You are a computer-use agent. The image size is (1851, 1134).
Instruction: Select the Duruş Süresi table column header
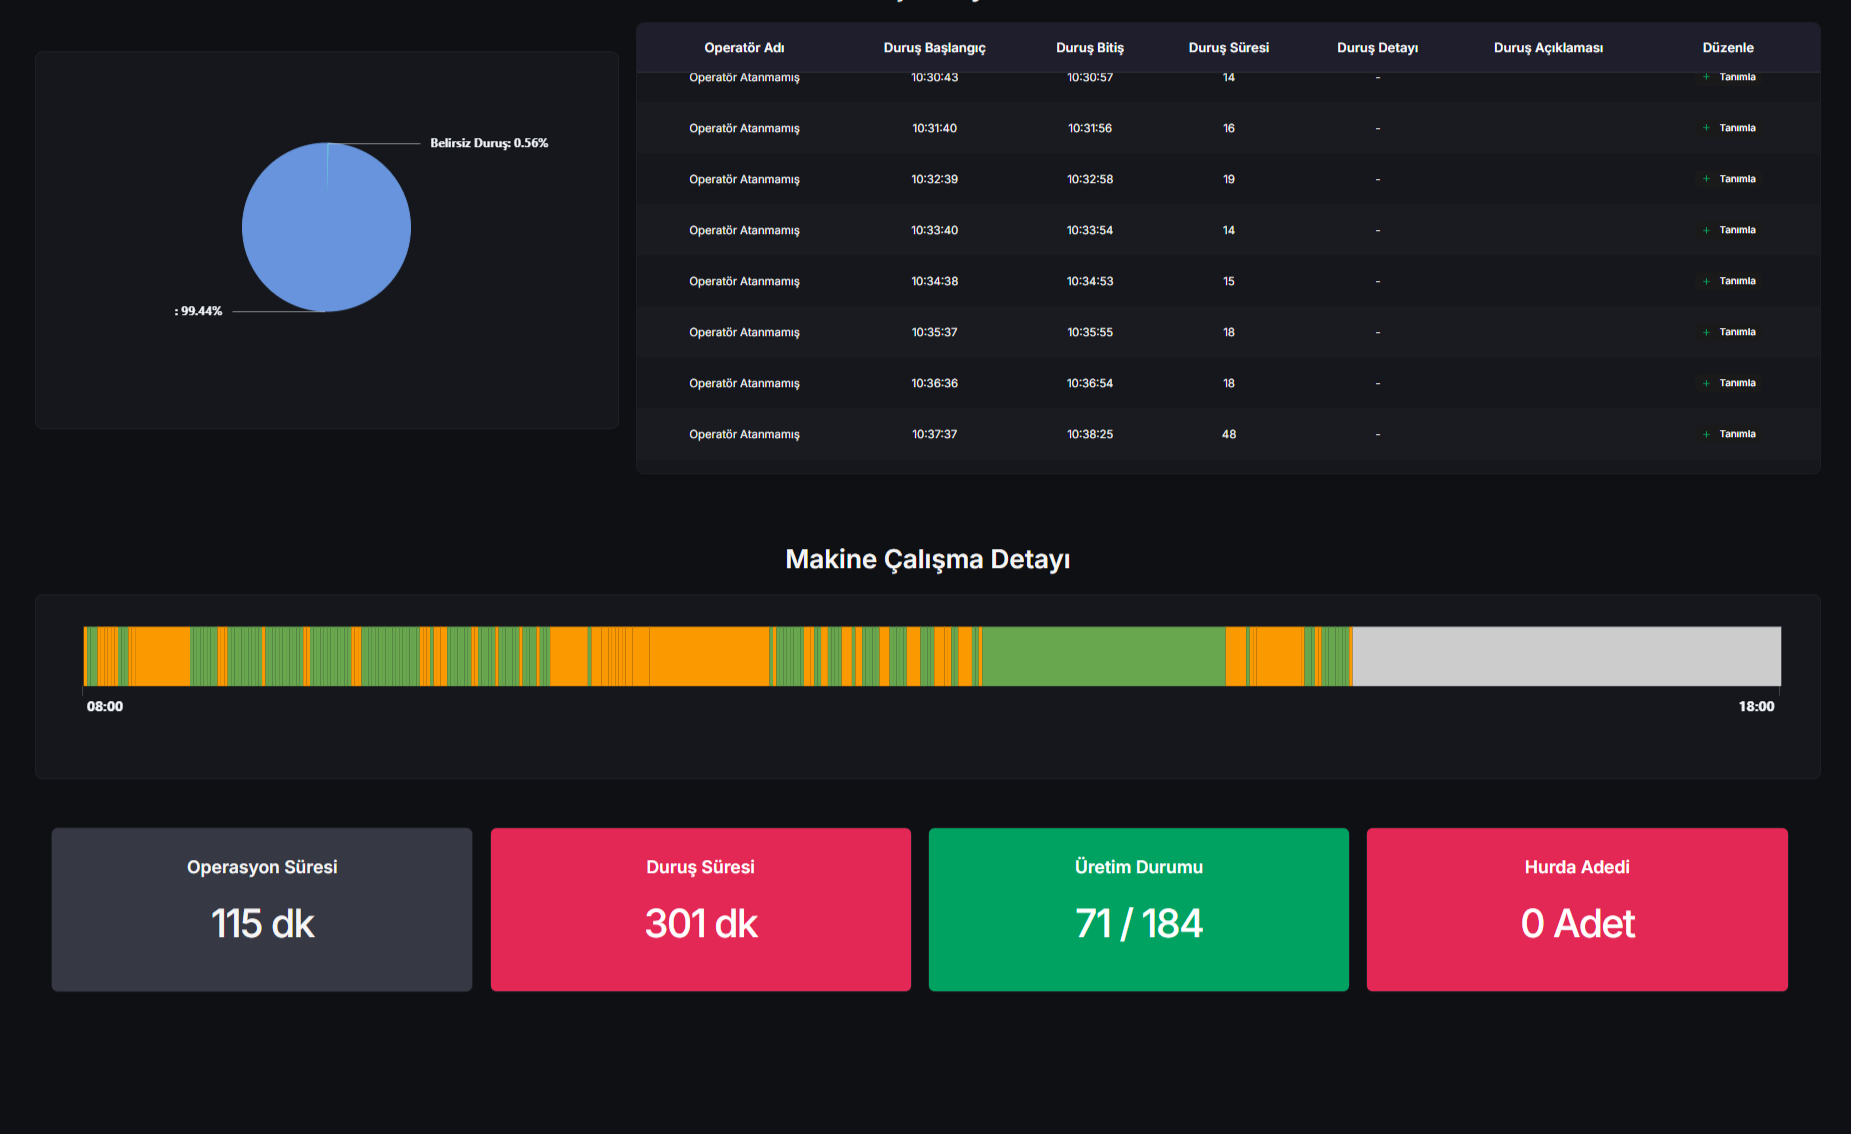tap(1228, 48)
